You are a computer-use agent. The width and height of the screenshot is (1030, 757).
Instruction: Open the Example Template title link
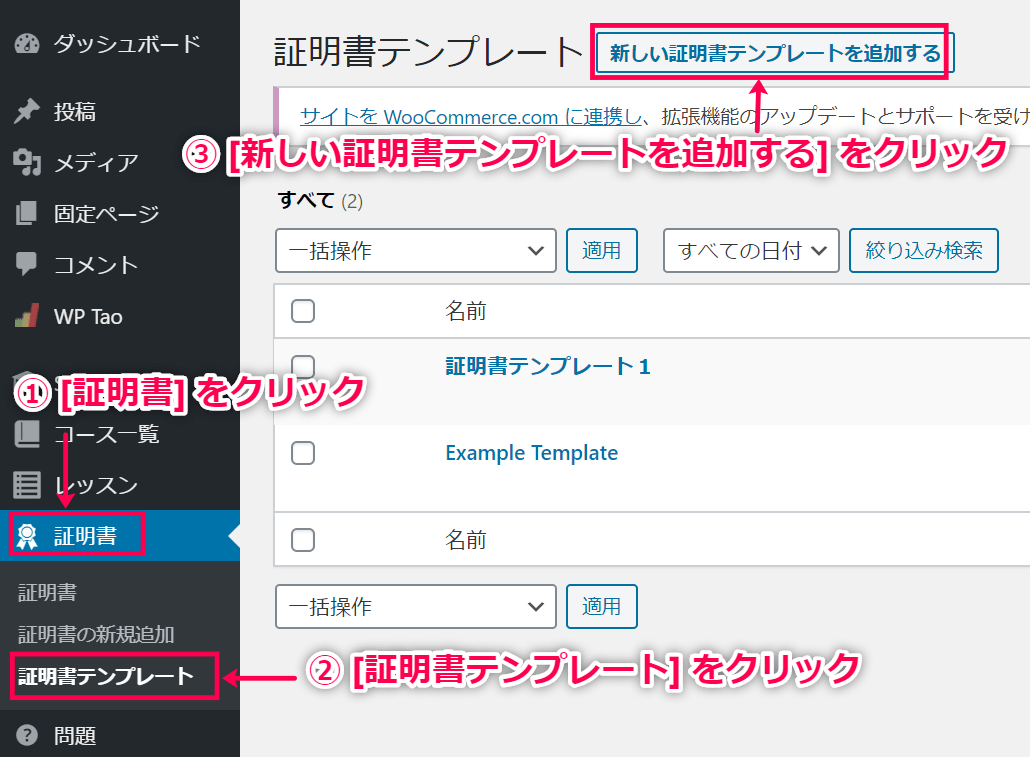[x=531, y=453]
